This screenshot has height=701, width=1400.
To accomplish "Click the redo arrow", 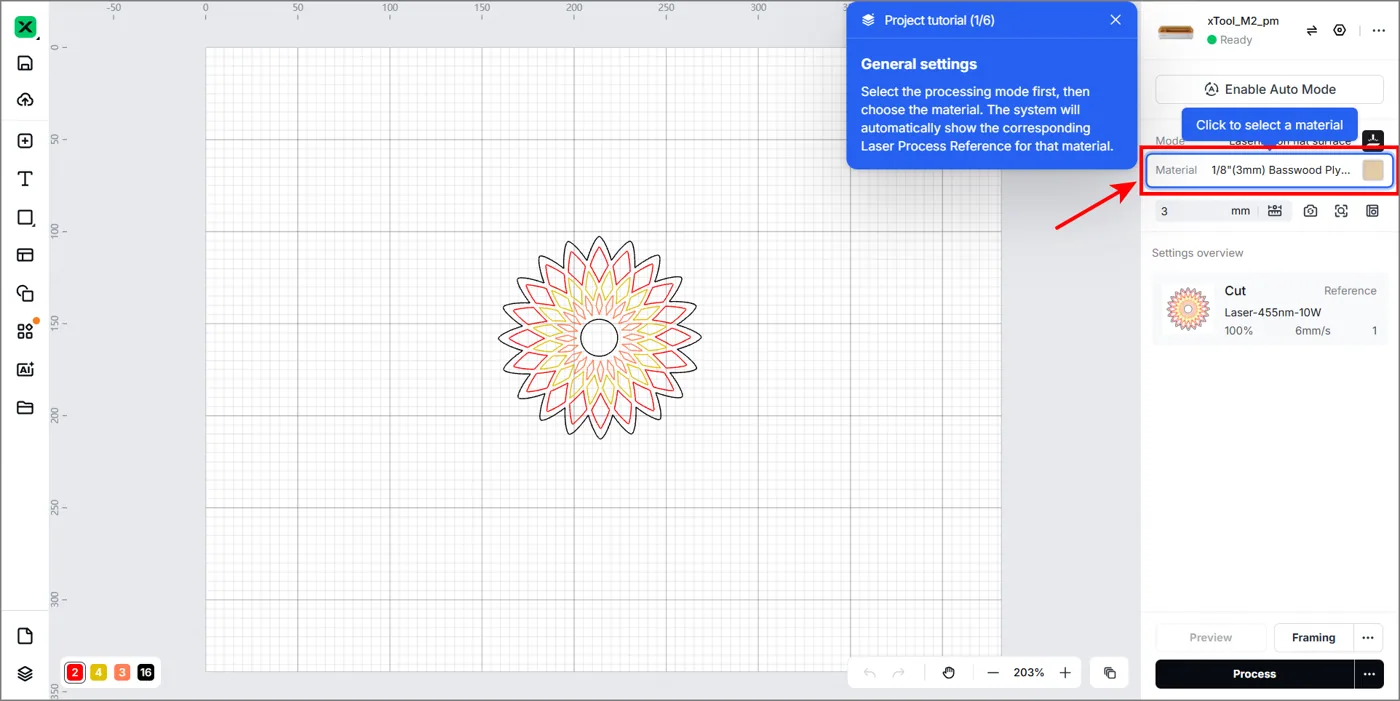I will [x=898, y=673].
